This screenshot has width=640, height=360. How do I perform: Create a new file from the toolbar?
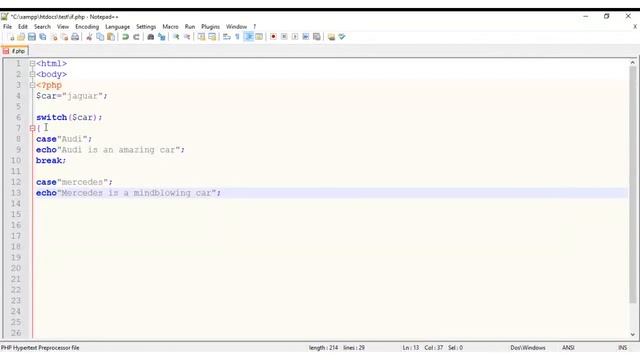[11, 37]
